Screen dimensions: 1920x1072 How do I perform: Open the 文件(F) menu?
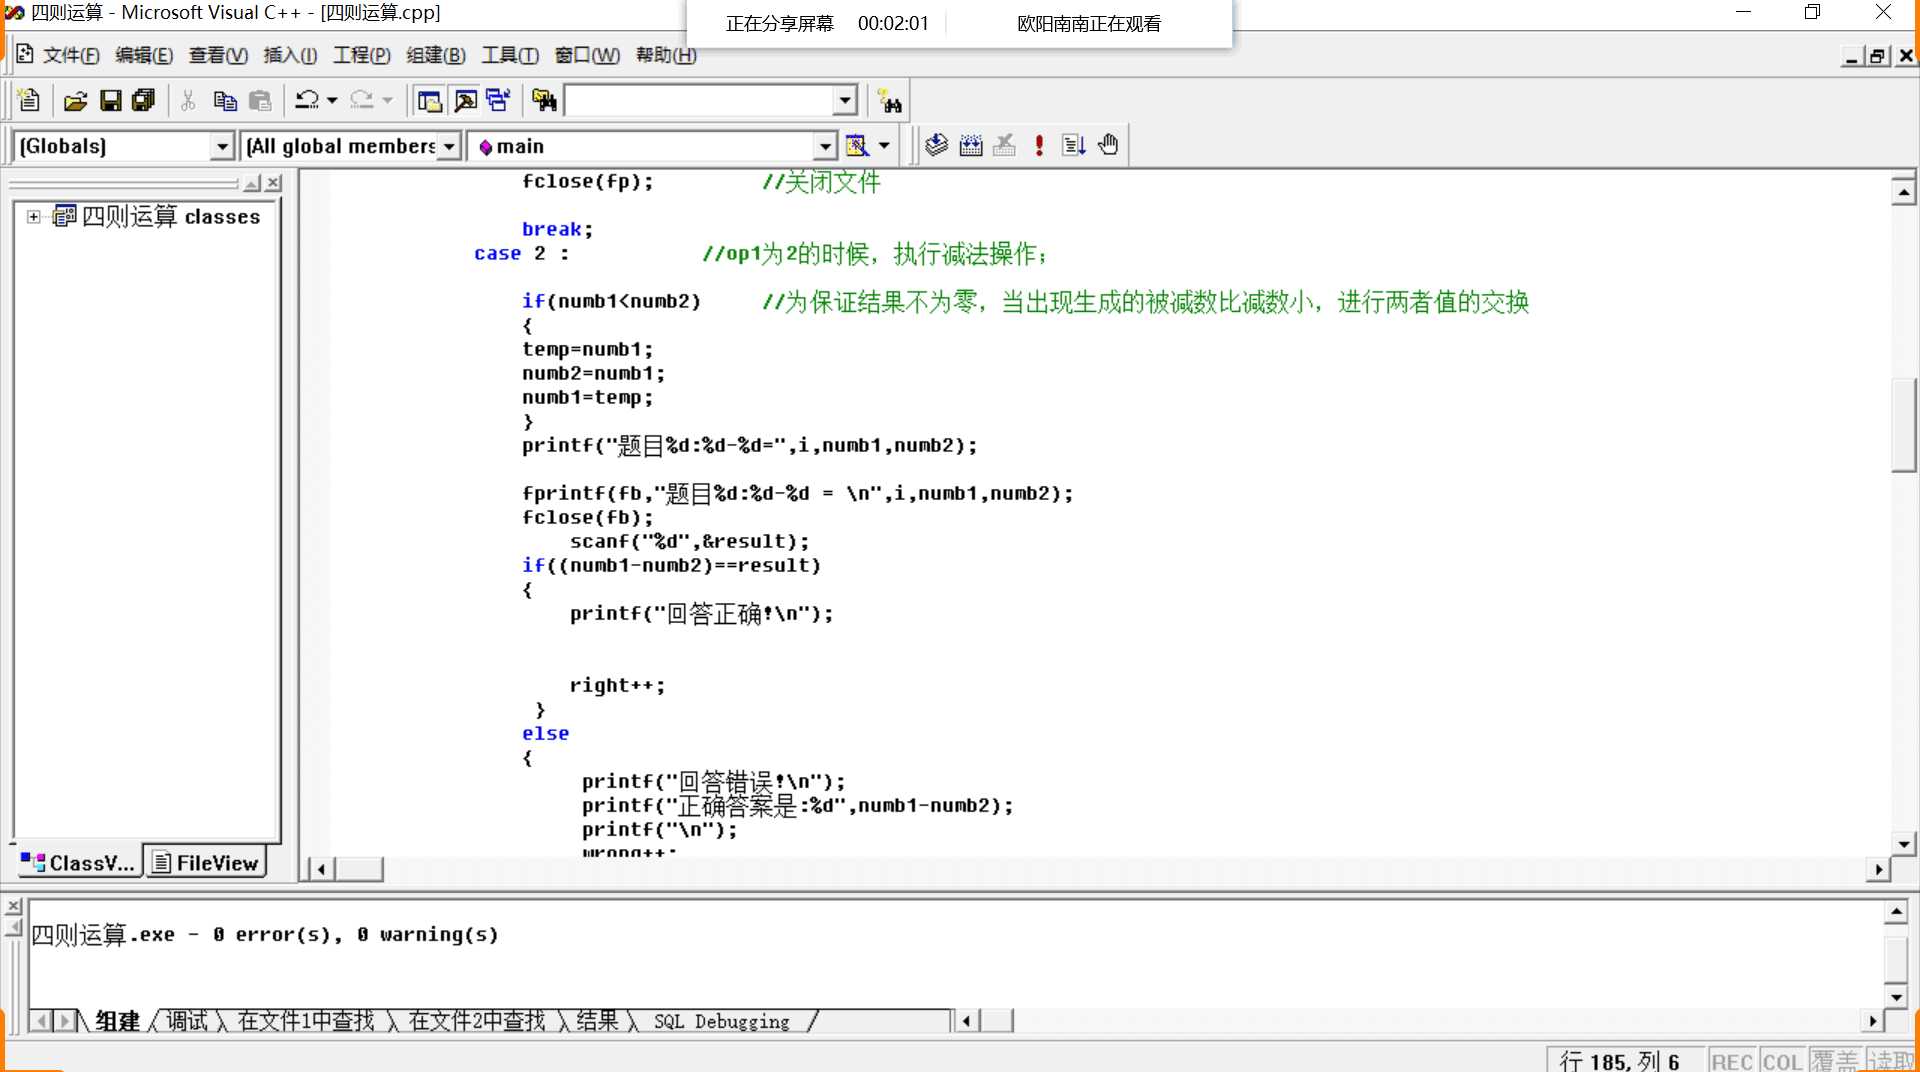tap(71, 55)
